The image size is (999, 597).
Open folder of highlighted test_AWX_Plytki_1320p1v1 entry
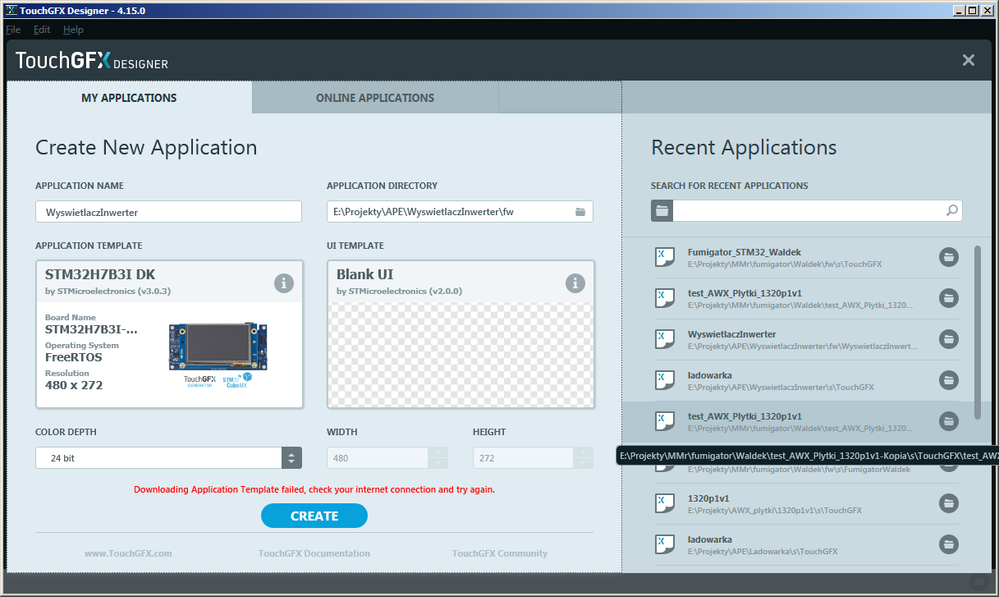(948, 421)
